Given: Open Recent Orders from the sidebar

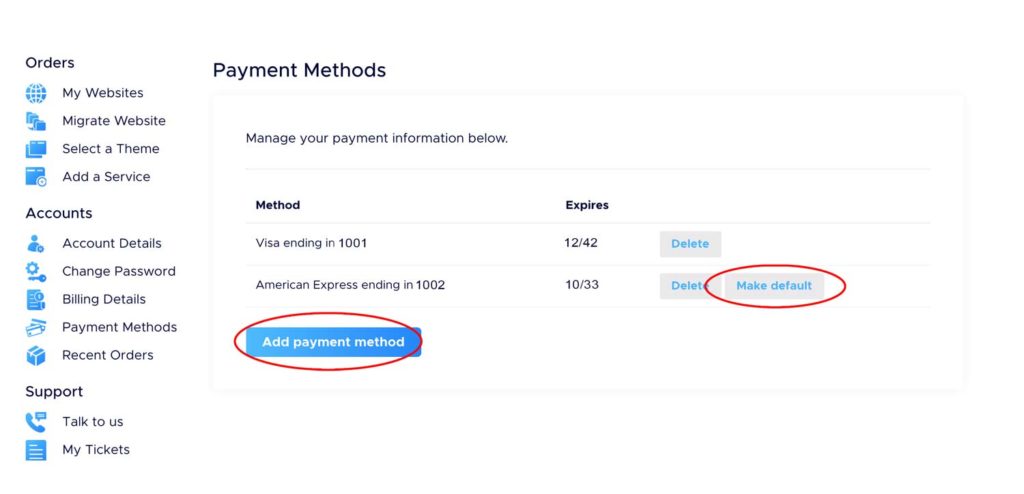Looking at the screenshot, I should pos(108,355).
